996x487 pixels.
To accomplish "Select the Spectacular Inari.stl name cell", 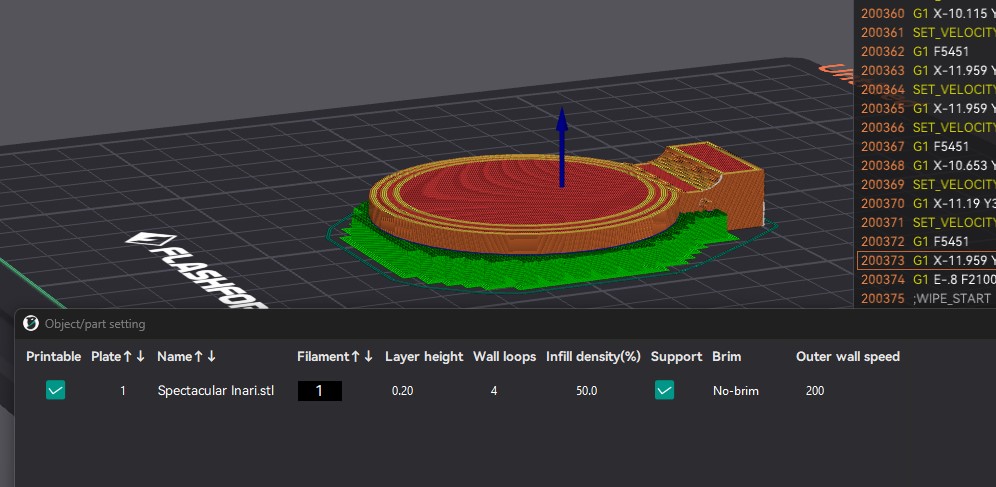I will (216, 391).
